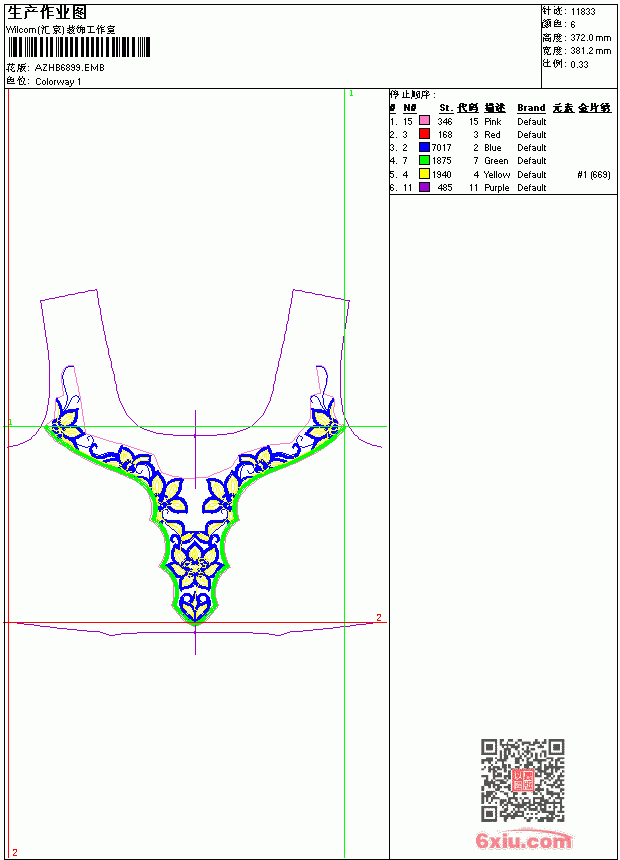The width and height of the screenshot is (620, 860).
Task: Click the #1 (669) sequin entry
Action: pyautogui.click(x=594, y=174)
